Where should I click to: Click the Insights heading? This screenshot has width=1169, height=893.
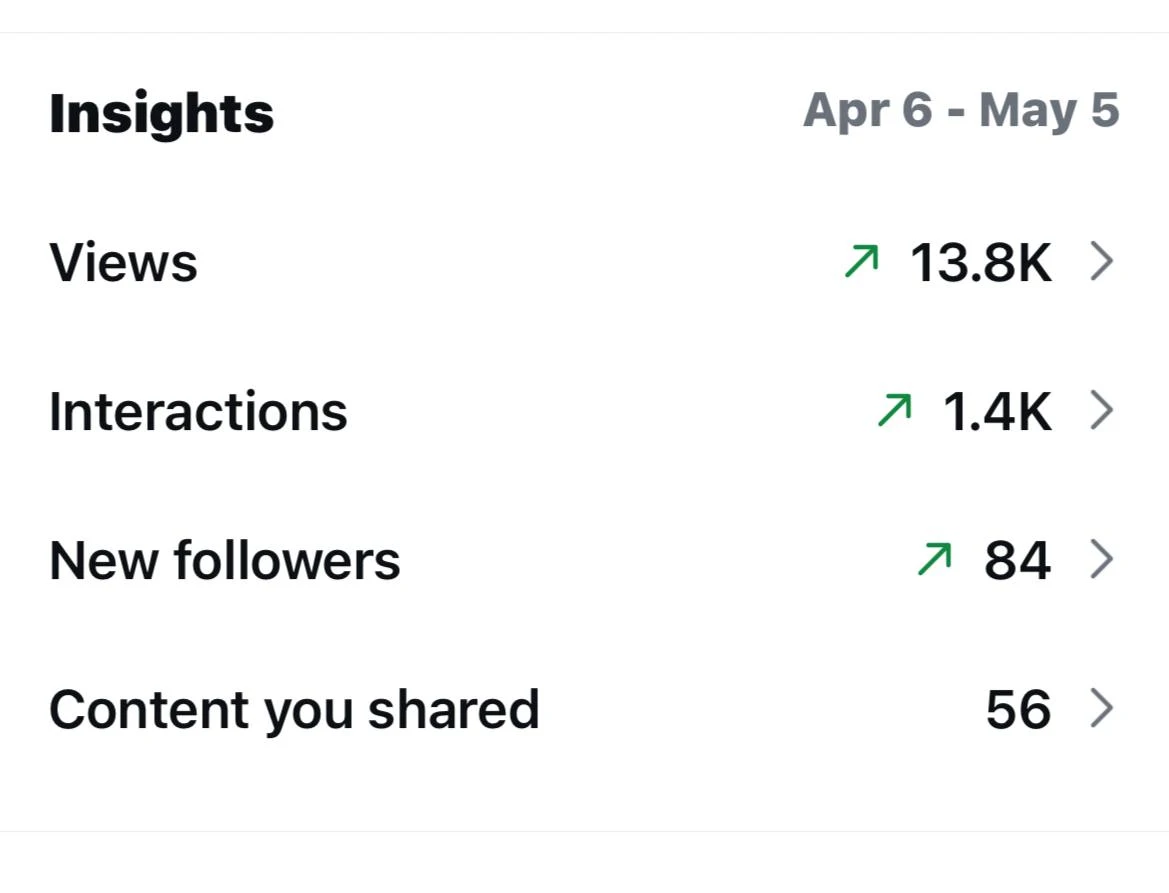click(x=161, y=114)
